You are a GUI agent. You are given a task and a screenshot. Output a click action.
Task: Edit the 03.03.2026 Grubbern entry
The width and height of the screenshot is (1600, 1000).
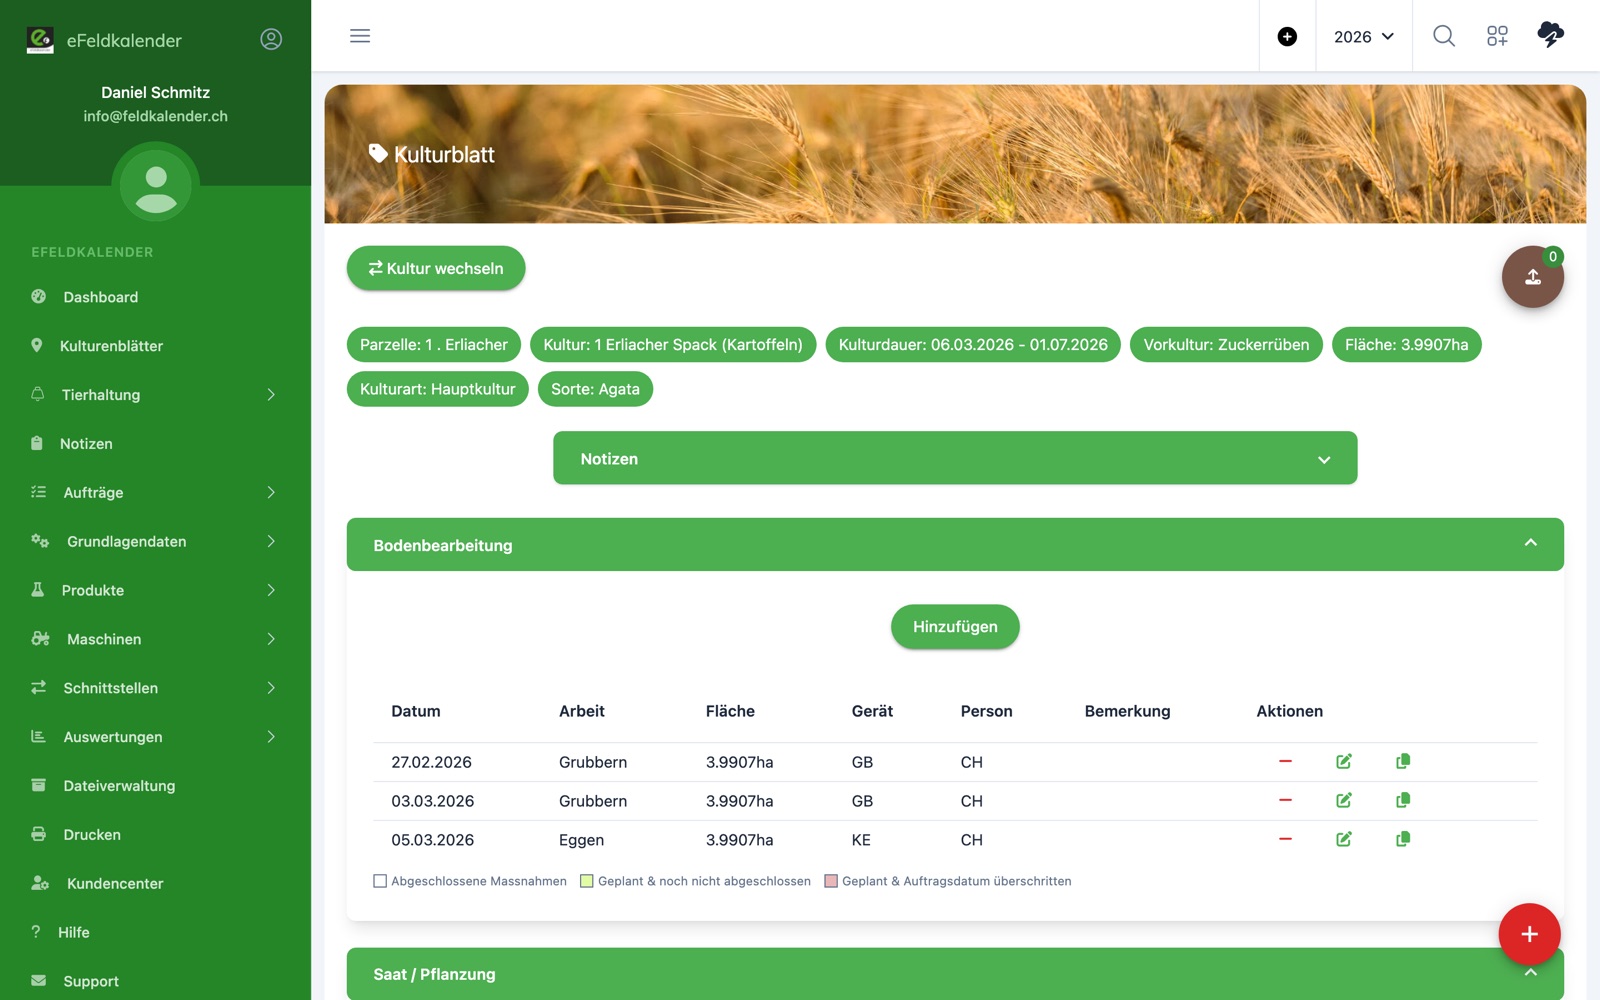[x=1344, y=801]
